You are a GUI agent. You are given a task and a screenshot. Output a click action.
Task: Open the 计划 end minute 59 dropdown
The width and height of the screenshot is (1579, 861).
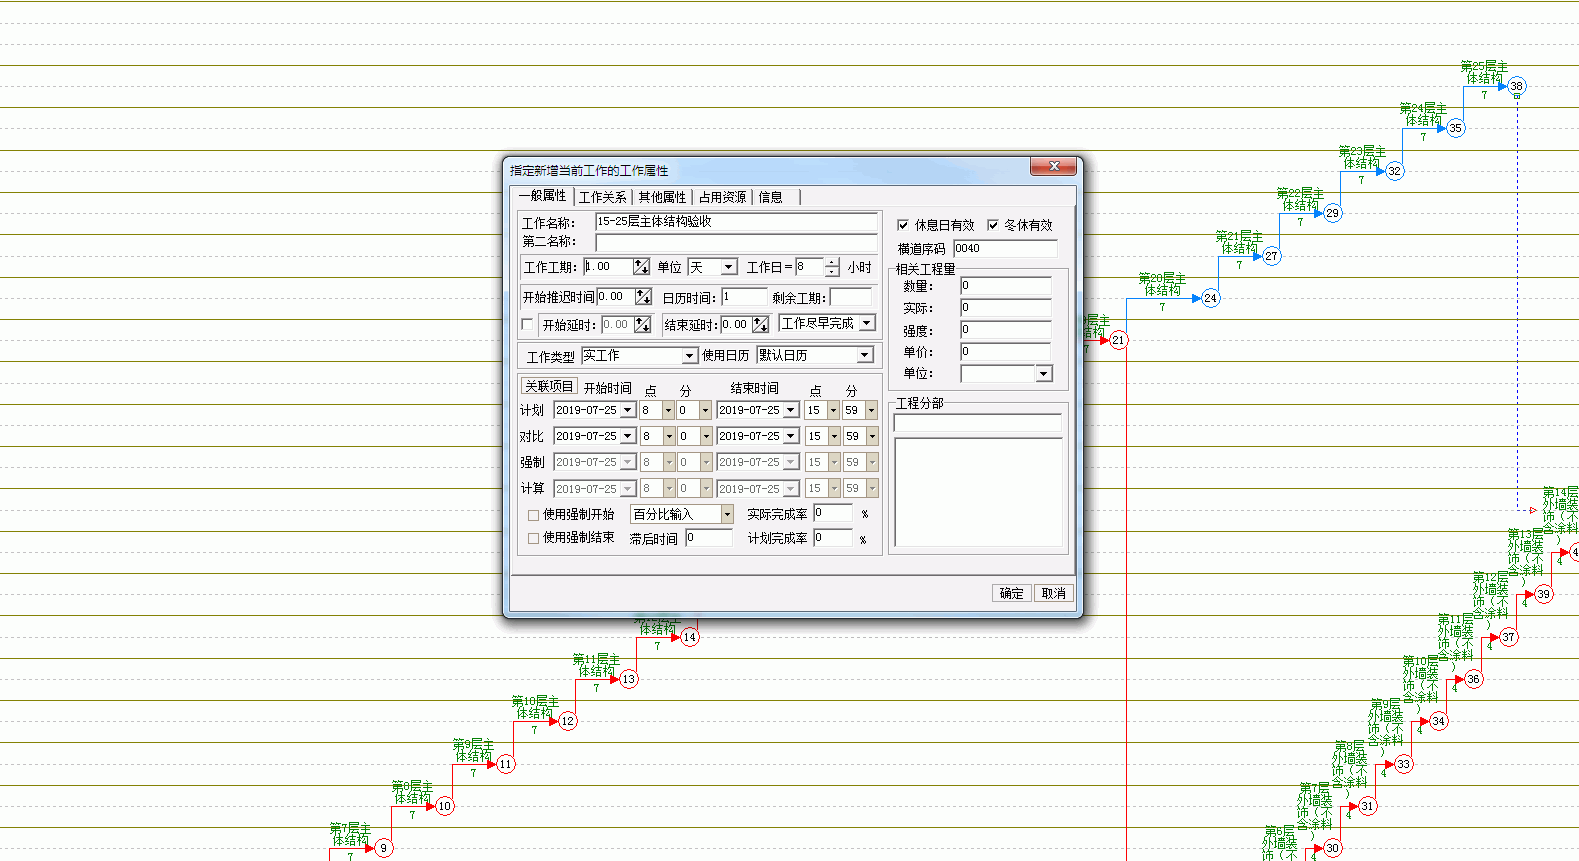871,410
